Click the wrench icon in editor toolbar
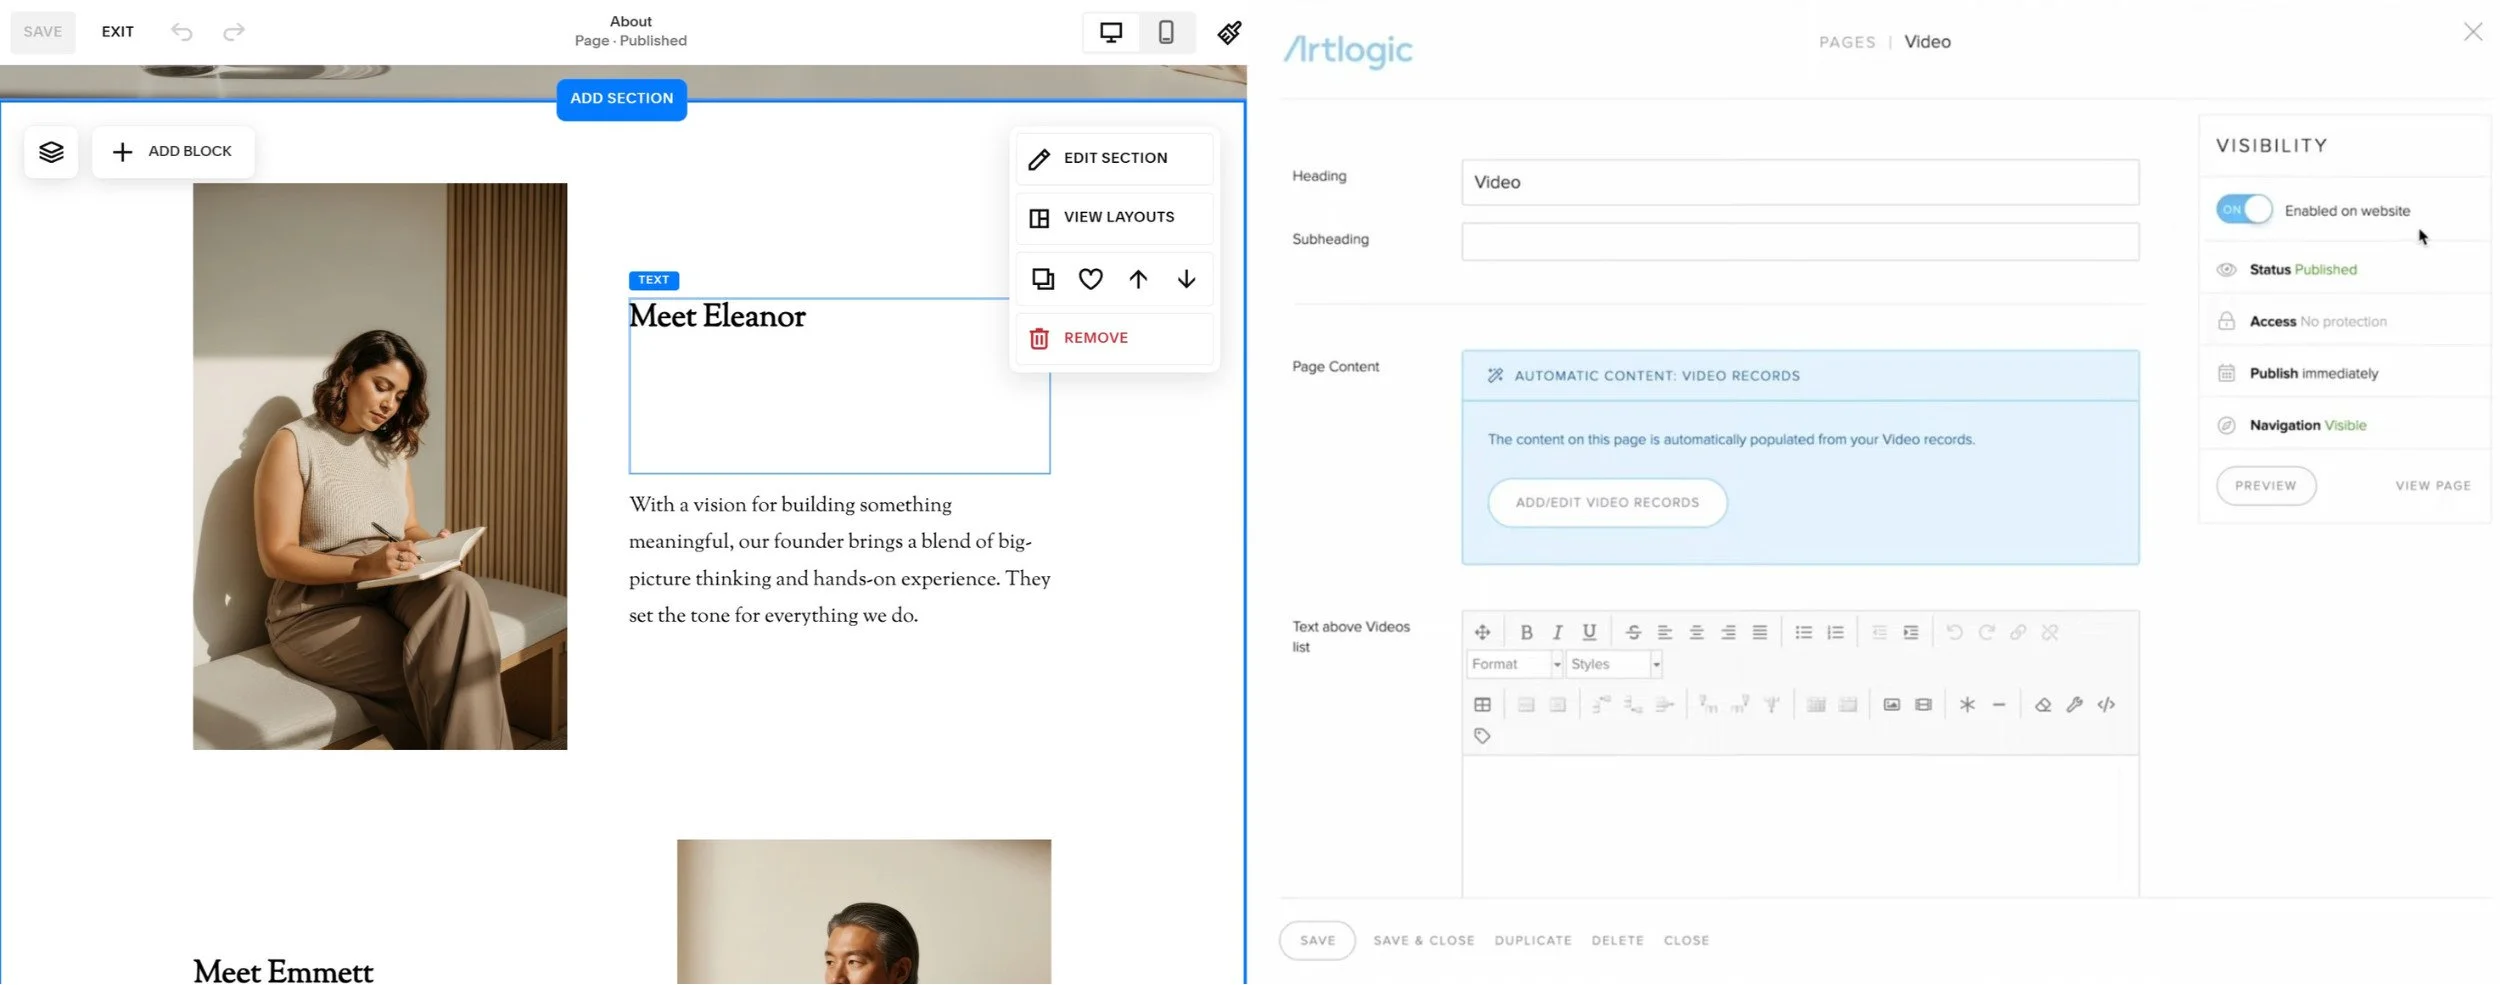The height and width of the screenshot is (985, 2500). pyautogui.click(x=2075, y=705)
